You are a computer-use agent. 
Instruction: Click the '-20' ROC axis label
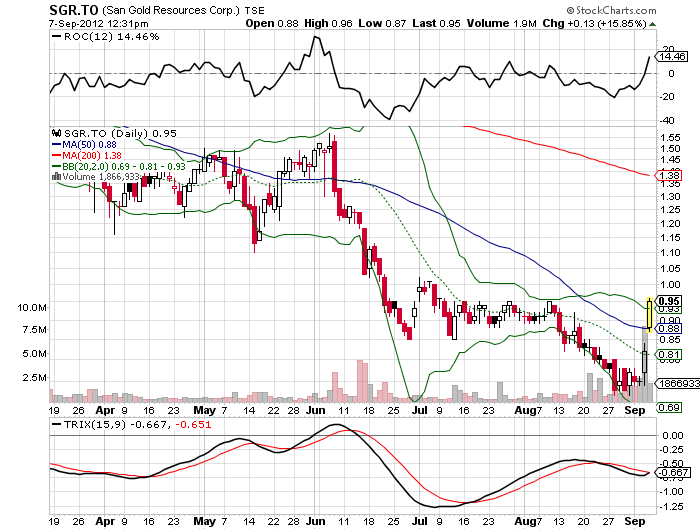click(x=667, y=96)
